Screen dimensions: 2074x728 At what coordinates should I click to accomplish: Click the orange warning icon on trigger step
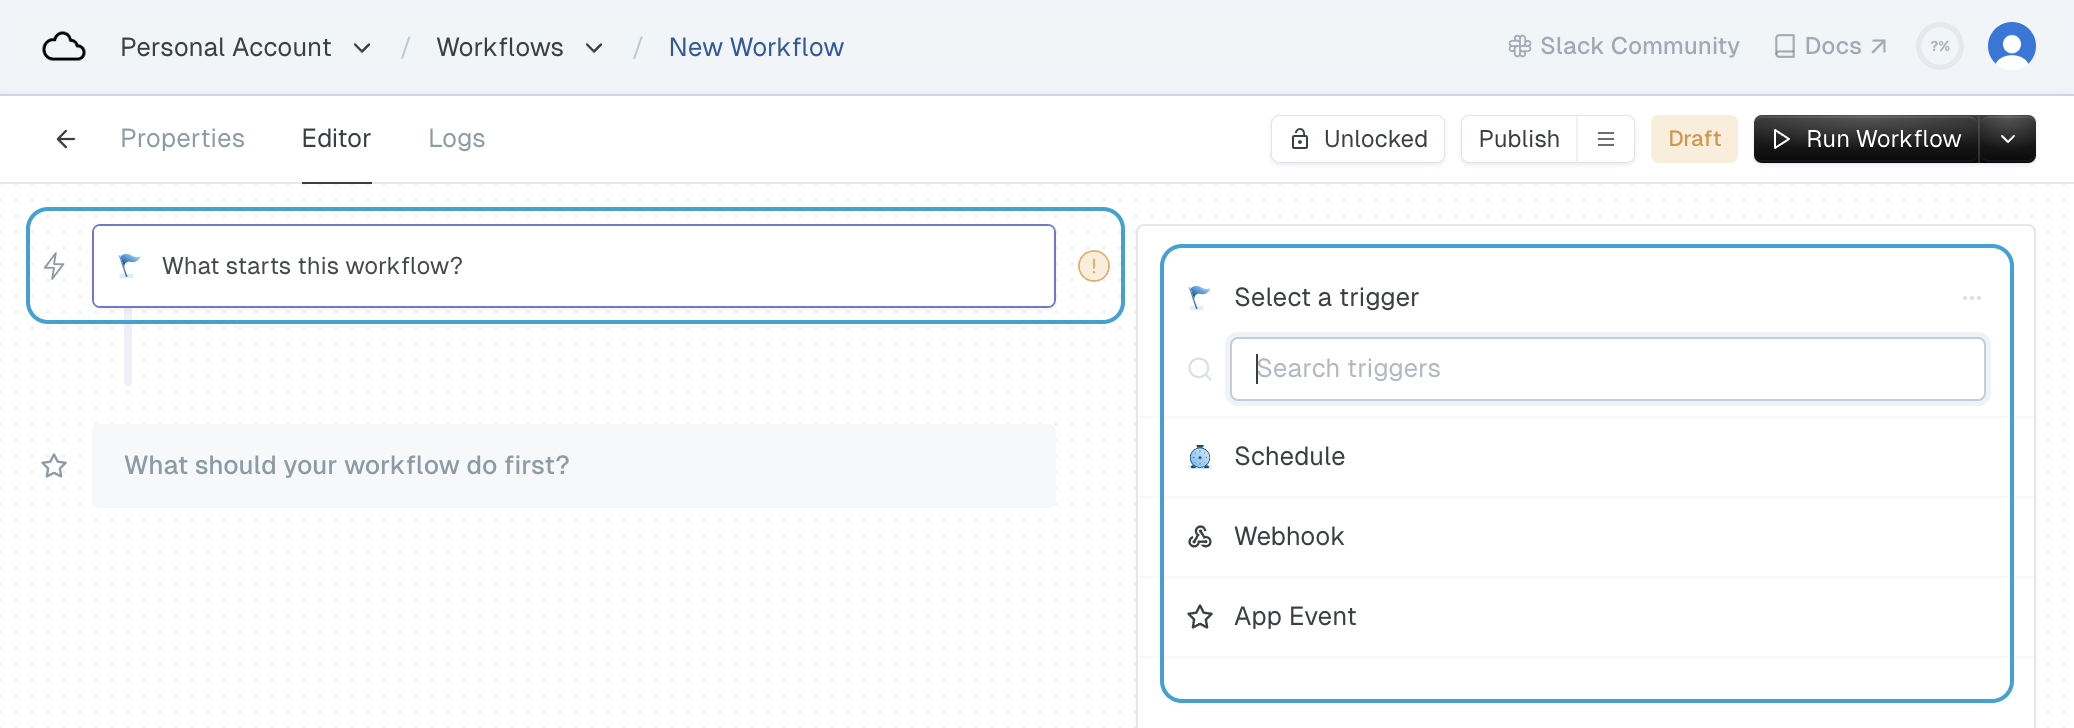point(1093,266)
